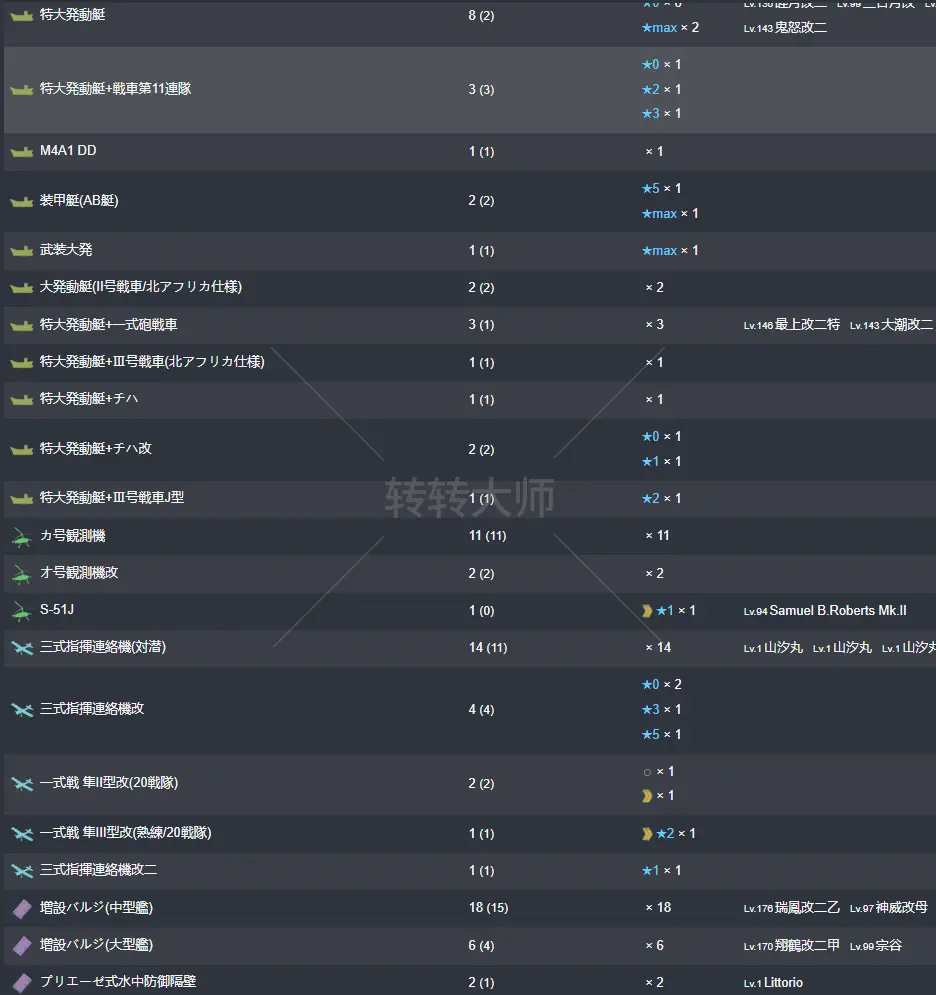This screenshot has height=995, width=936.
Task: Open the 最上改二特 ship entry
Action: (807, 325)
